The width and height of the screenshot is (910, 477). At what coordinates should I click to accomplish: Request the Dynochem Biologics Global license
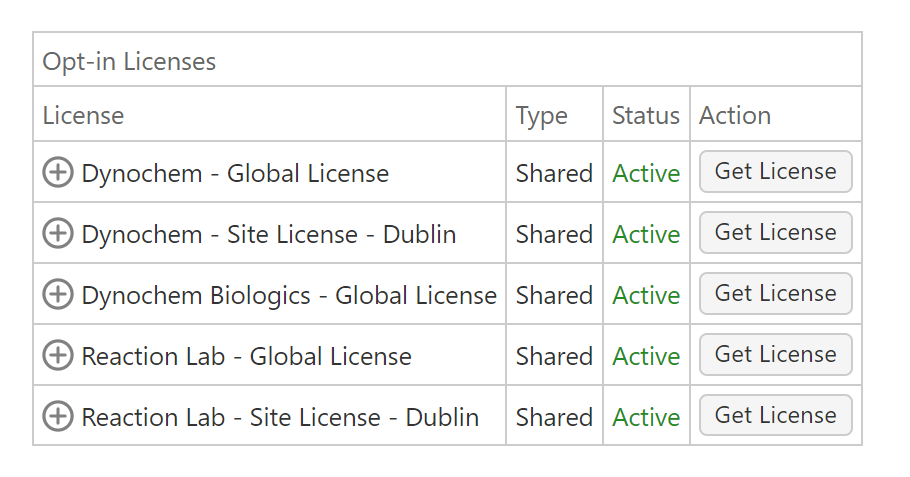coord(775,294)
